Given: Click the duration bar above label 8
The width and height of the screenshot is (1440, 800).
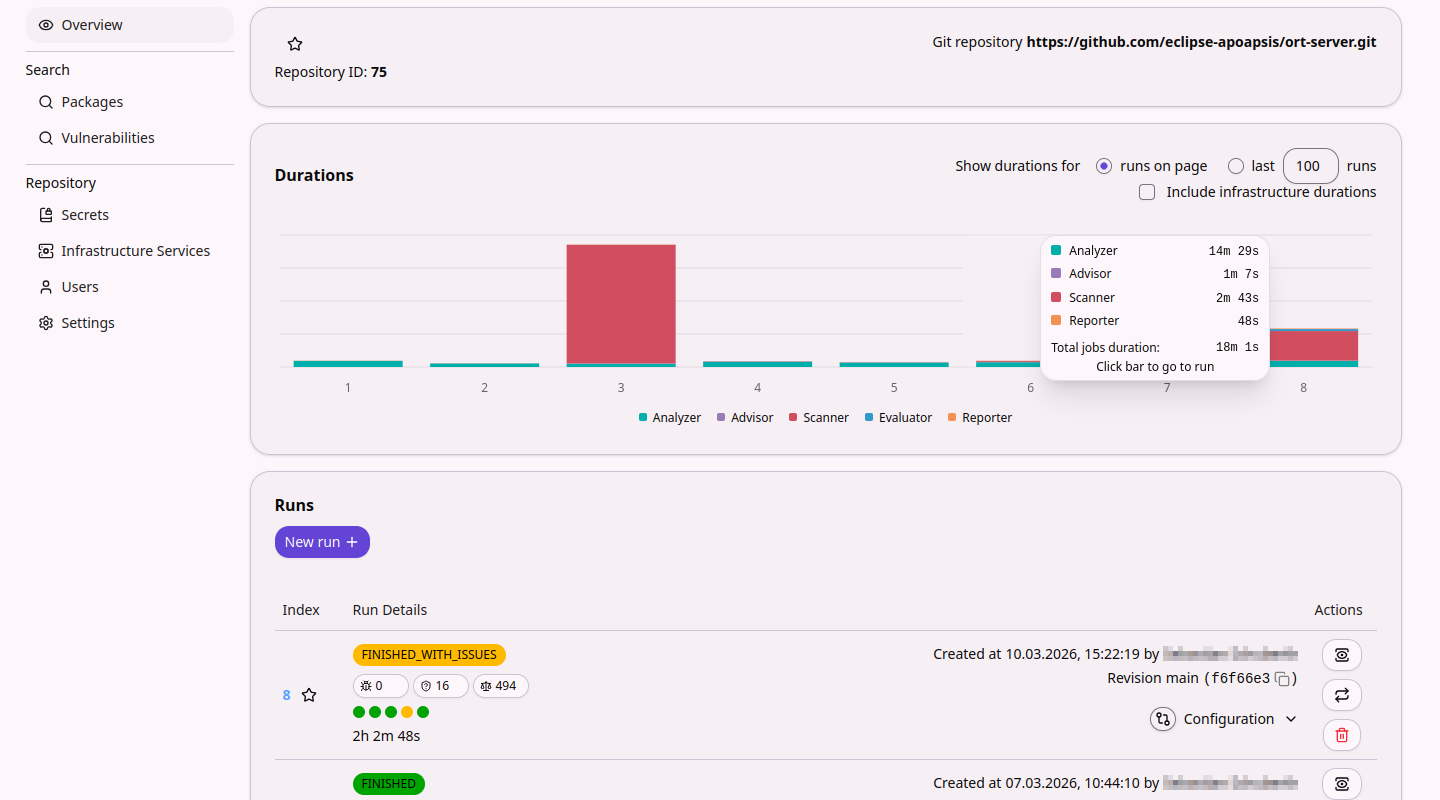Looking at the screenshot, I should (1314, 347).
